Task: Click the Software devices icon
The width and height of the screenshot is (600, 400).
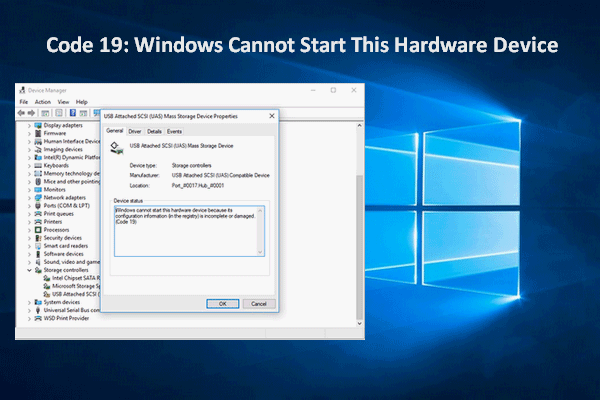Action: [38, 254]
